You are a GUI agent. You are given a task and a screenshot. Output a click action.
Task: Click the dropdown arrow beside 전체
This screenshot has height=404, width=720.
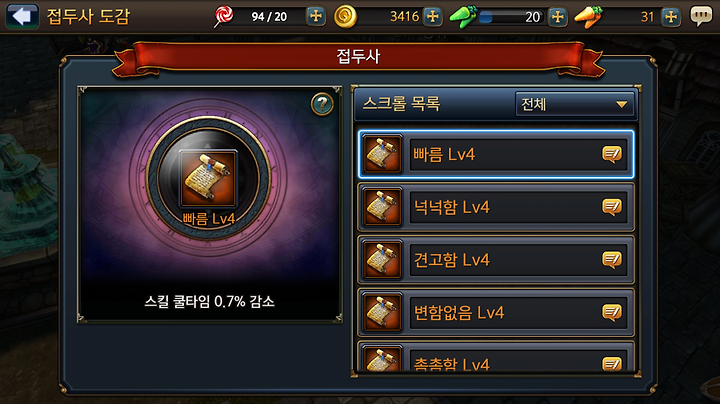pyautogui.click(x=622, y=105)
